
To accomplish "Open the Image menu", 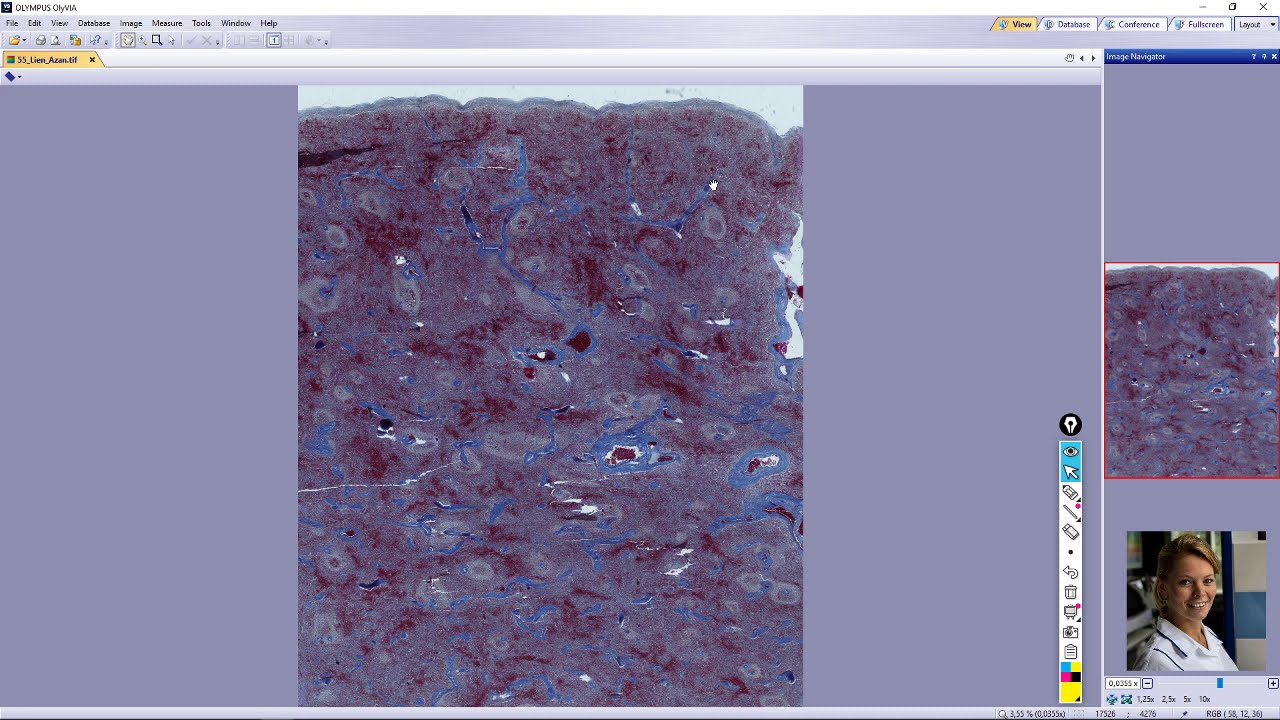I will 131,23.
